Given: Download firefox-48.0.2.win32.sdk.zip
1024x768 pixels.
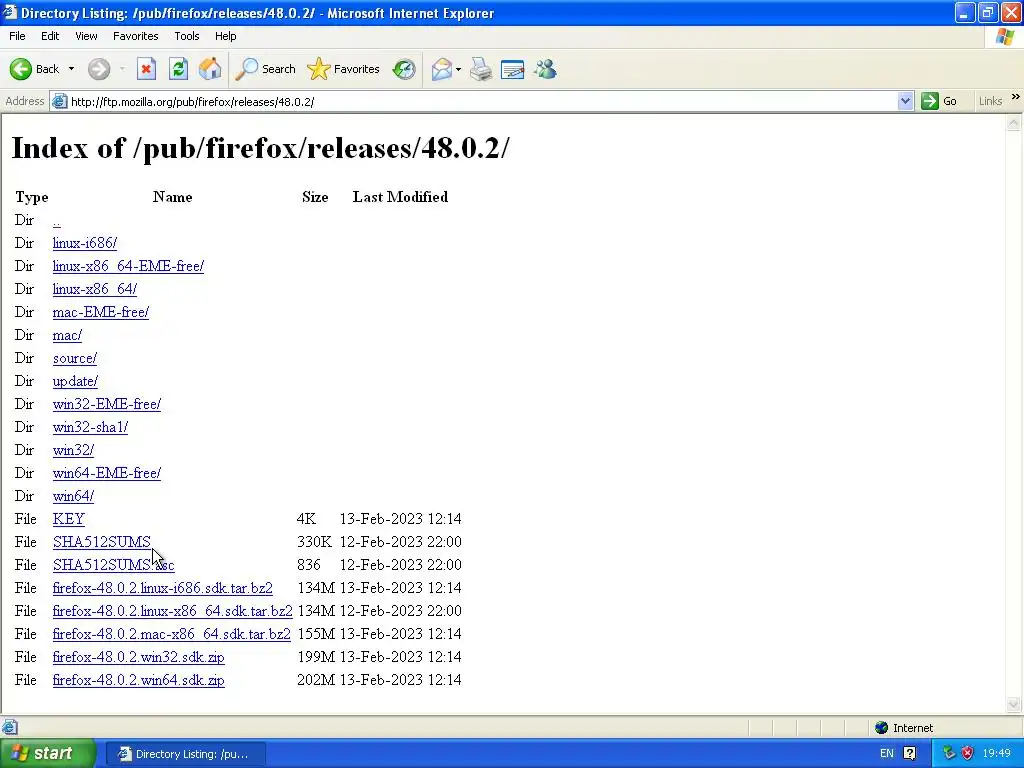Looking at the screenshot, I should 138,656.
